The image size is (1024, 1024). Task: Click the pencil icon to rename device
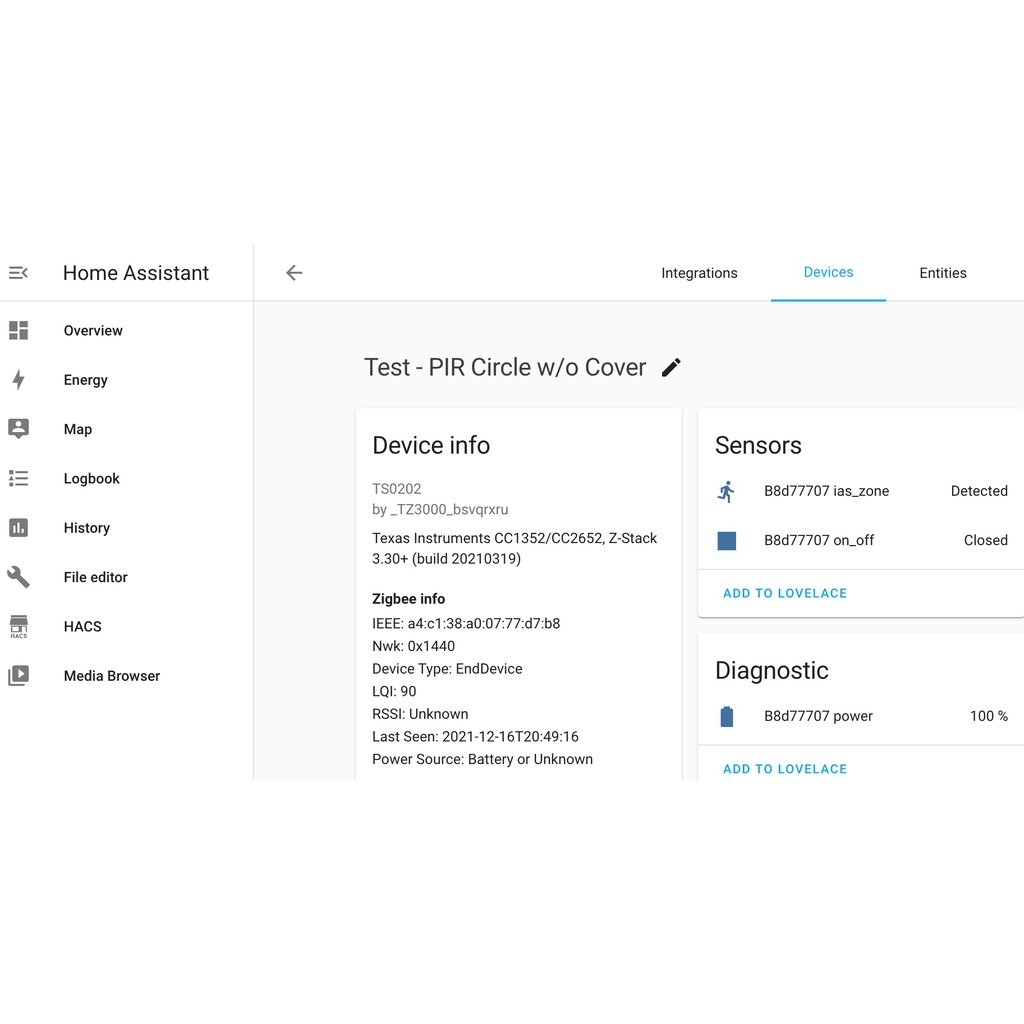[672, 368]
